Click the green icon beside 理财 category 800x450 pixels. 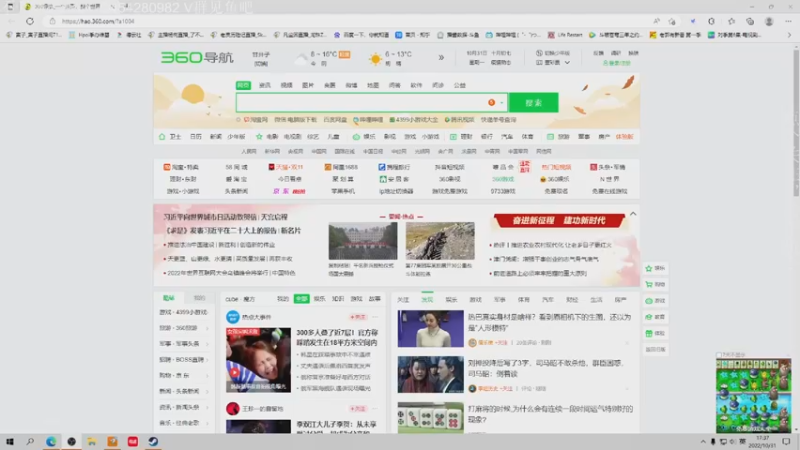(x=453, y=137)
